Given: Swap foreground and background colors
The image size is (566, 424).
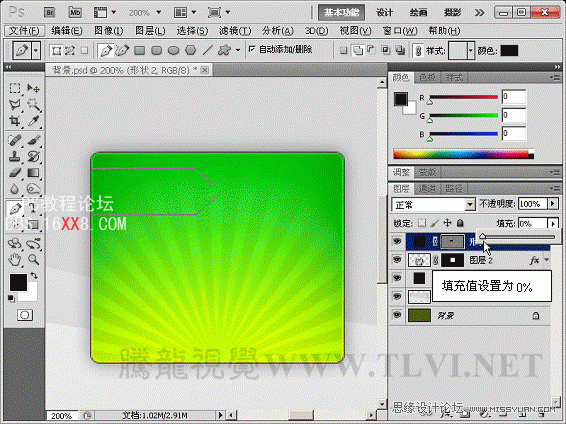Looking at the screenshot, I should (34, 276).
